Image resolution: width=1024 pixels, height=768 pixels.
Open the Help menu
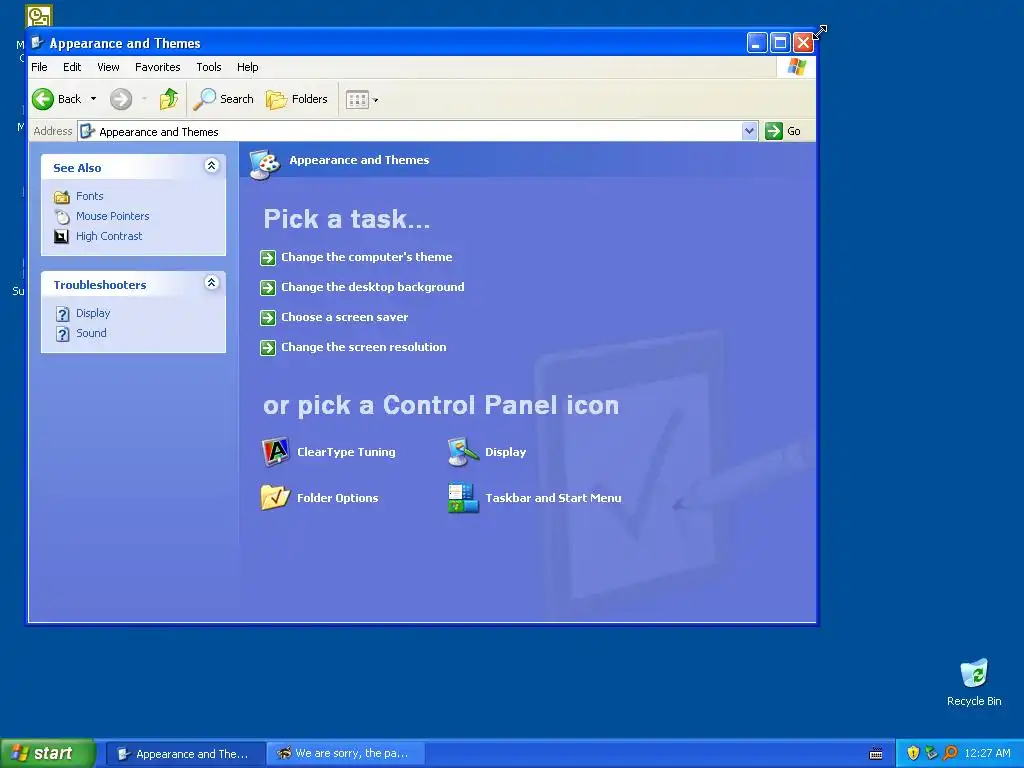point(248,67)
